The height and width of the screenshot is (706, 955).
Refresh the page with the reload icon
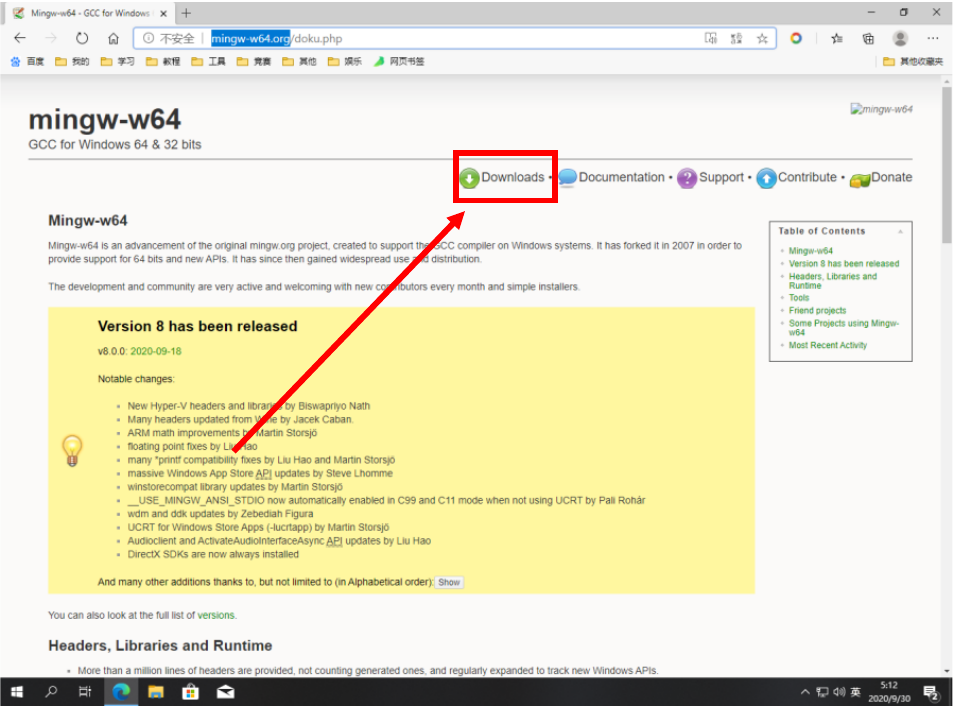(82, 38)
